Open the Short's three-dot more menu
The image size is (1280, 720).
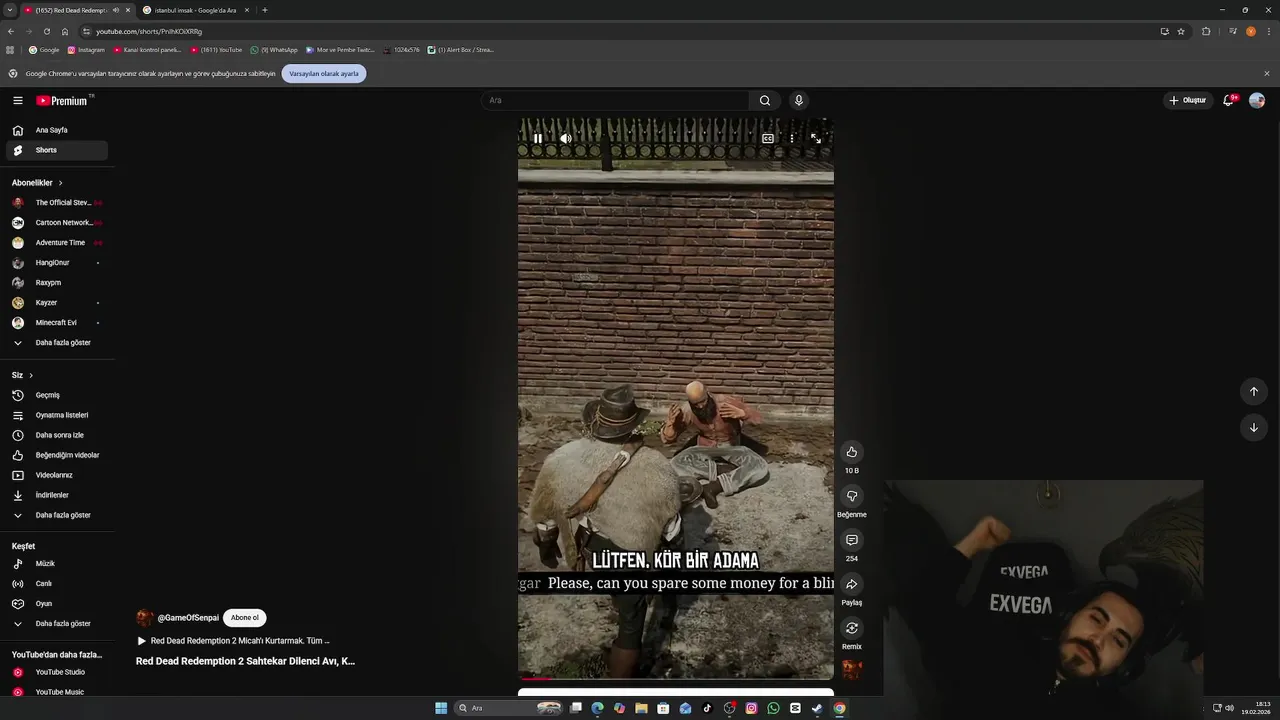(792, 139)
